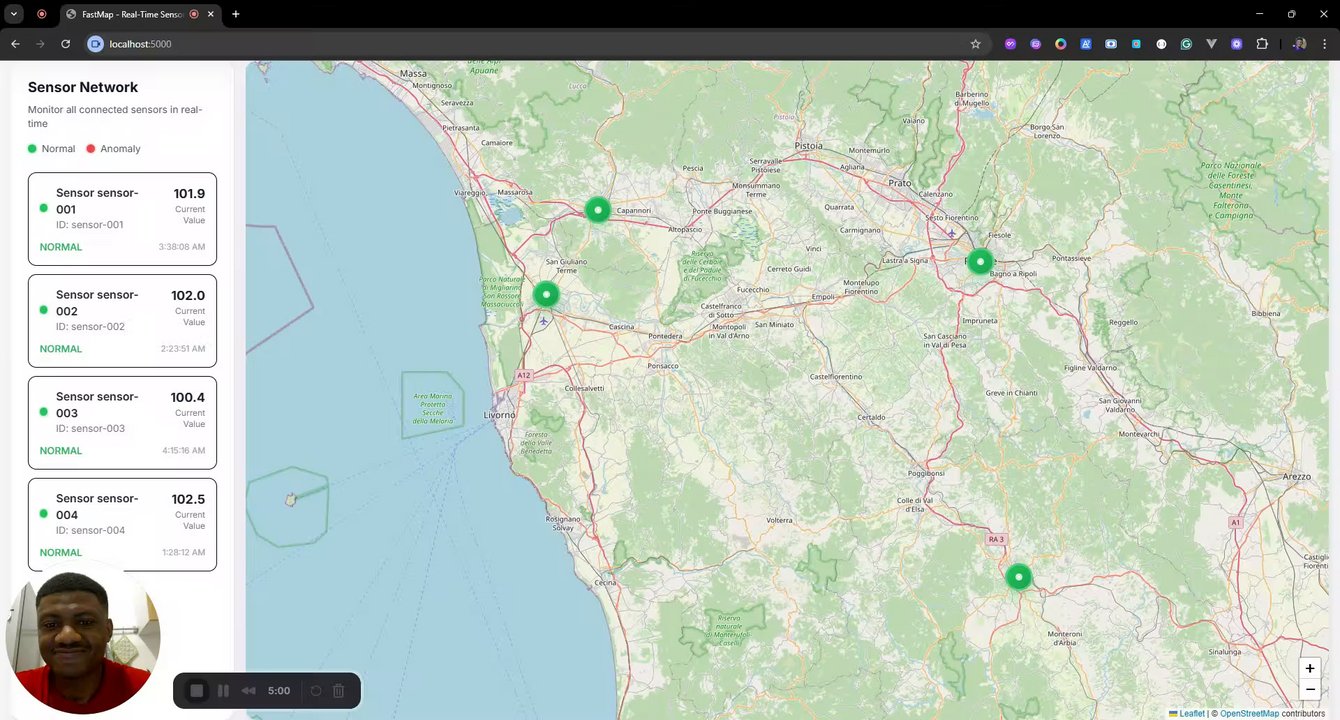Select the Sensor sensor-003 card
This screenshot has height=720, width=1340.
122,423
